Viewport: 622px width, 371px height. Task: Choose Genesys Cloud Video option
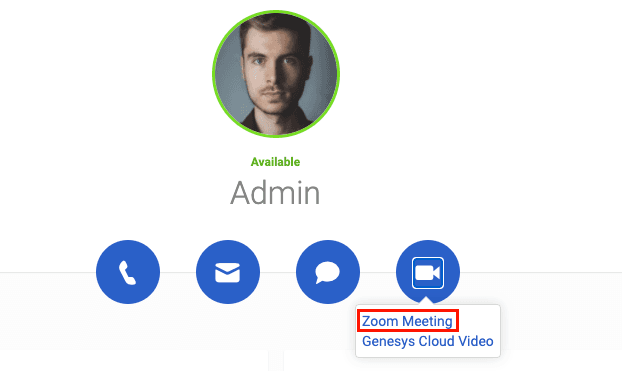click(x=428, y=341)
